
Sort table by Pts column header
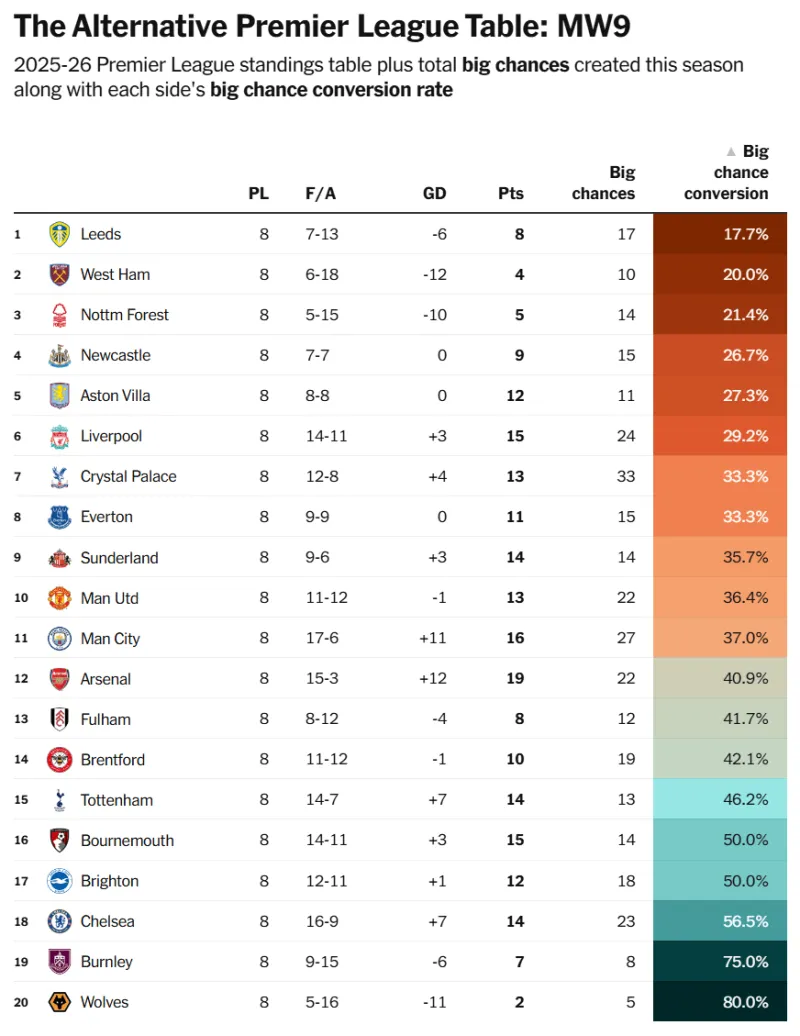pos(510,194)
